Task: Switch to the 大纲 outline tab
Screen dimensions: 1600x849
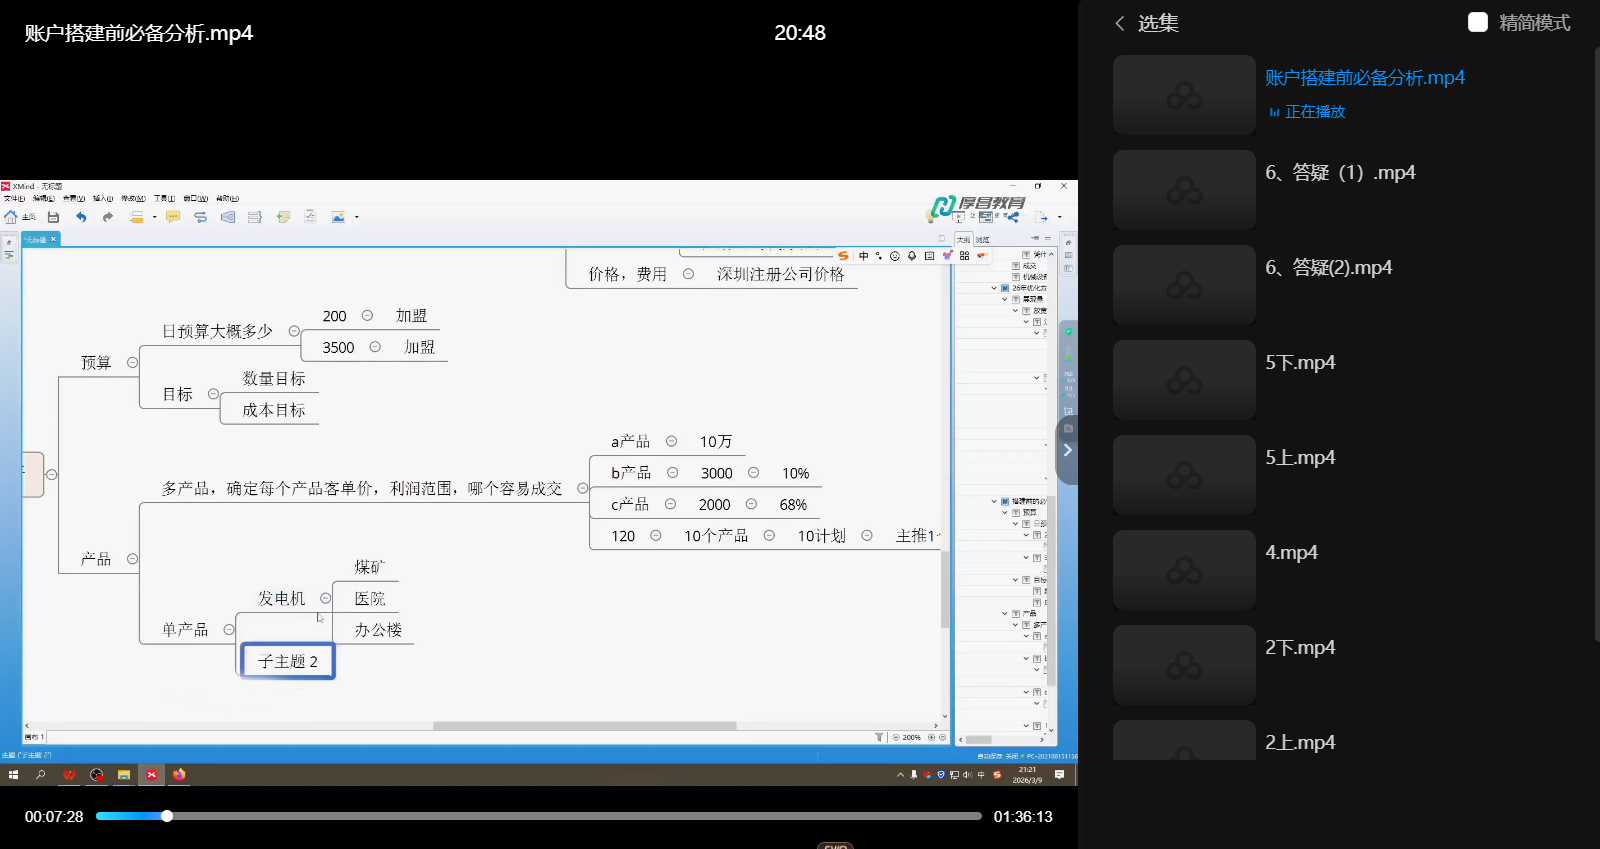Action: tap(962, 240)
